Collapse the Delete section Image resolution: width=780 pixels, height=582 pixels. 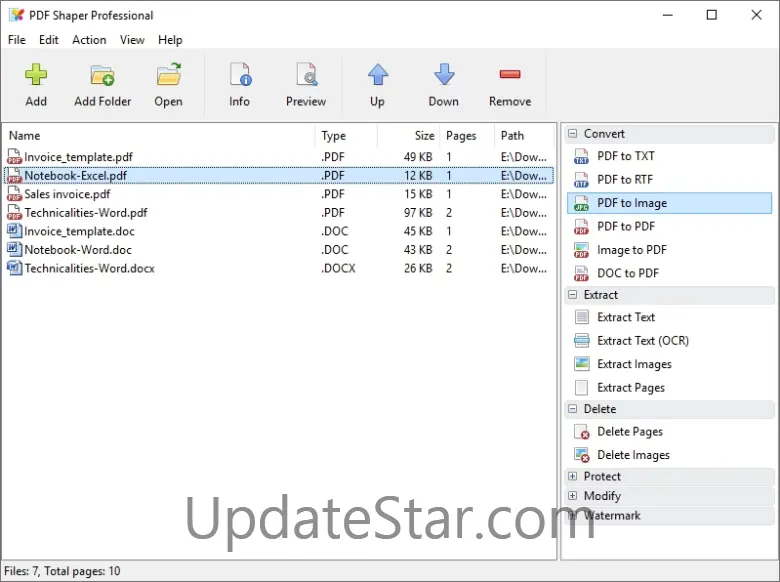[573, 408]
